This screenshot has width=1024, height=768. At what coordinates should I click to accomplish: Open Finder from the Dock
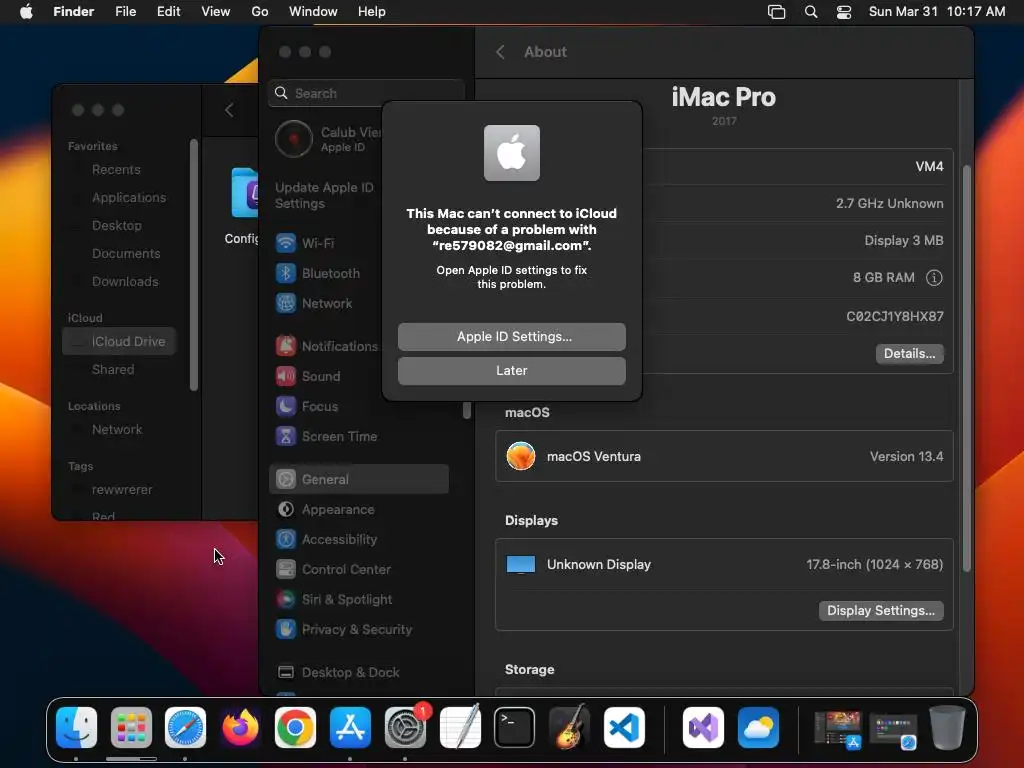[x=76, y=728]
